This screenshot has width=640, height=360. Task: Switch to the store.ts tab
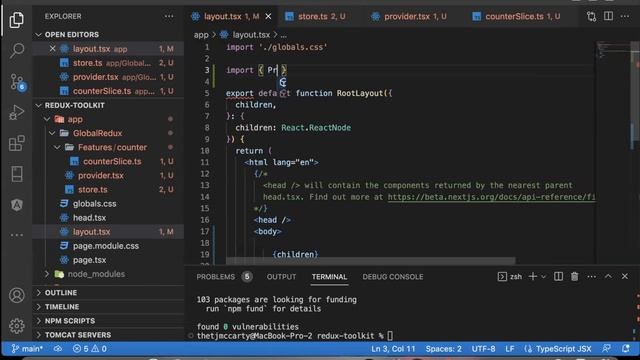point(315,16)
